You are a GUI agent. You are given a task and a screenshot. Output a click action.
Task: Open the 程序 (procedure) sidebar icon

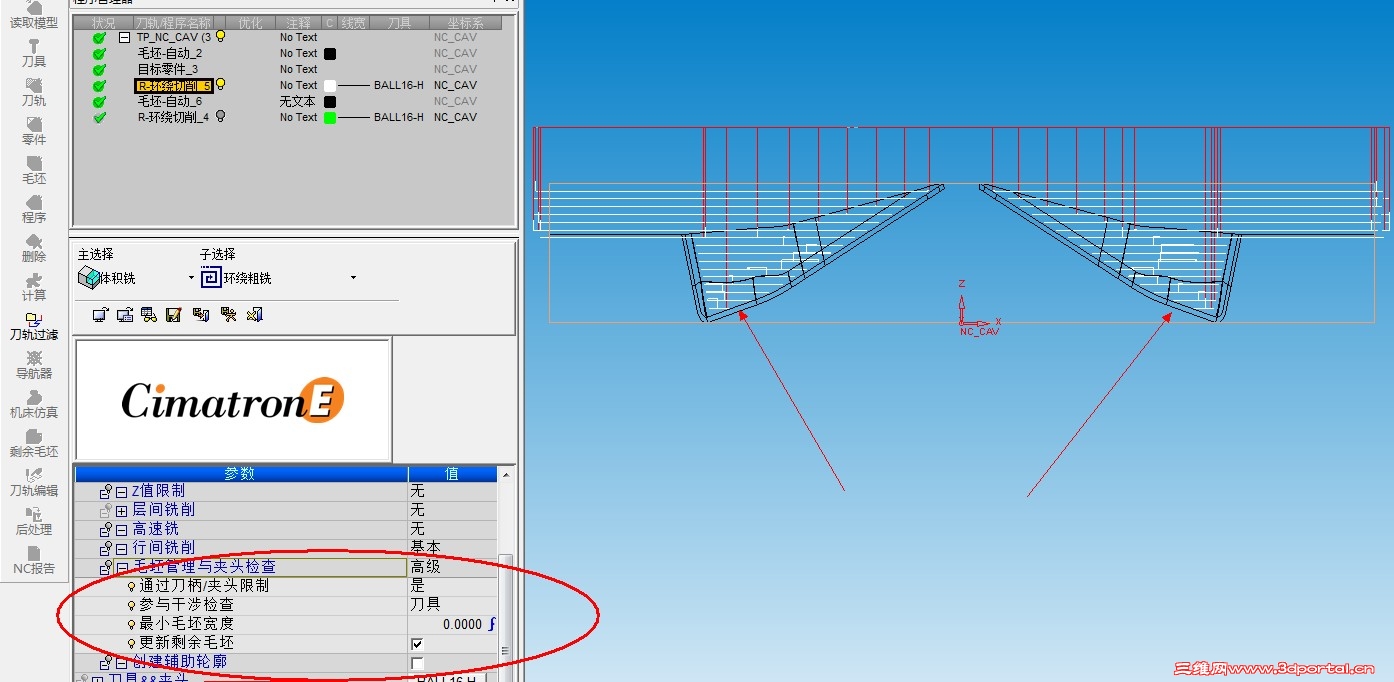(x=34, y=209)
